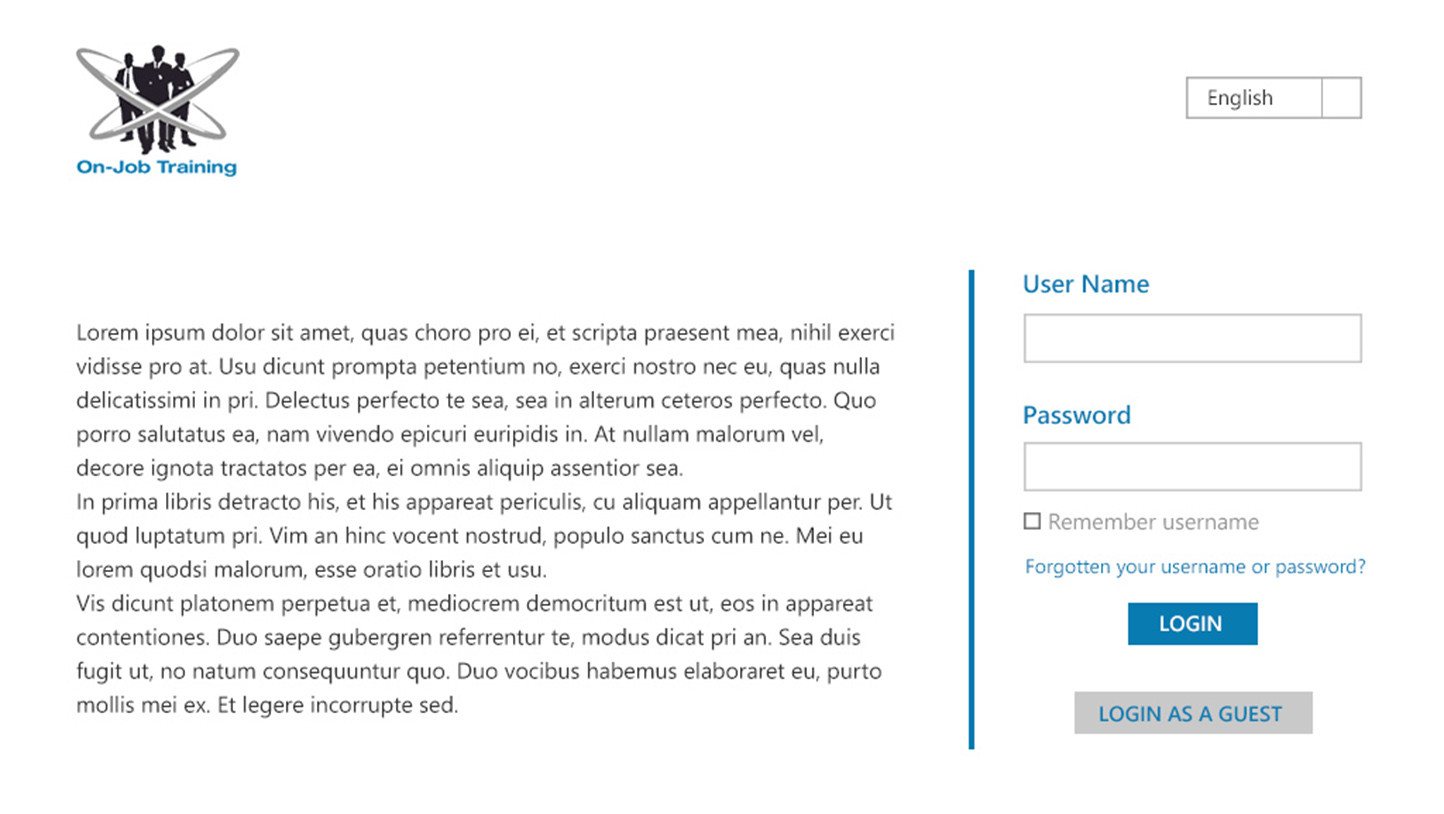1444x814 pixels.
Task: Click the "Password" field label
Action: pos(1077,415)
